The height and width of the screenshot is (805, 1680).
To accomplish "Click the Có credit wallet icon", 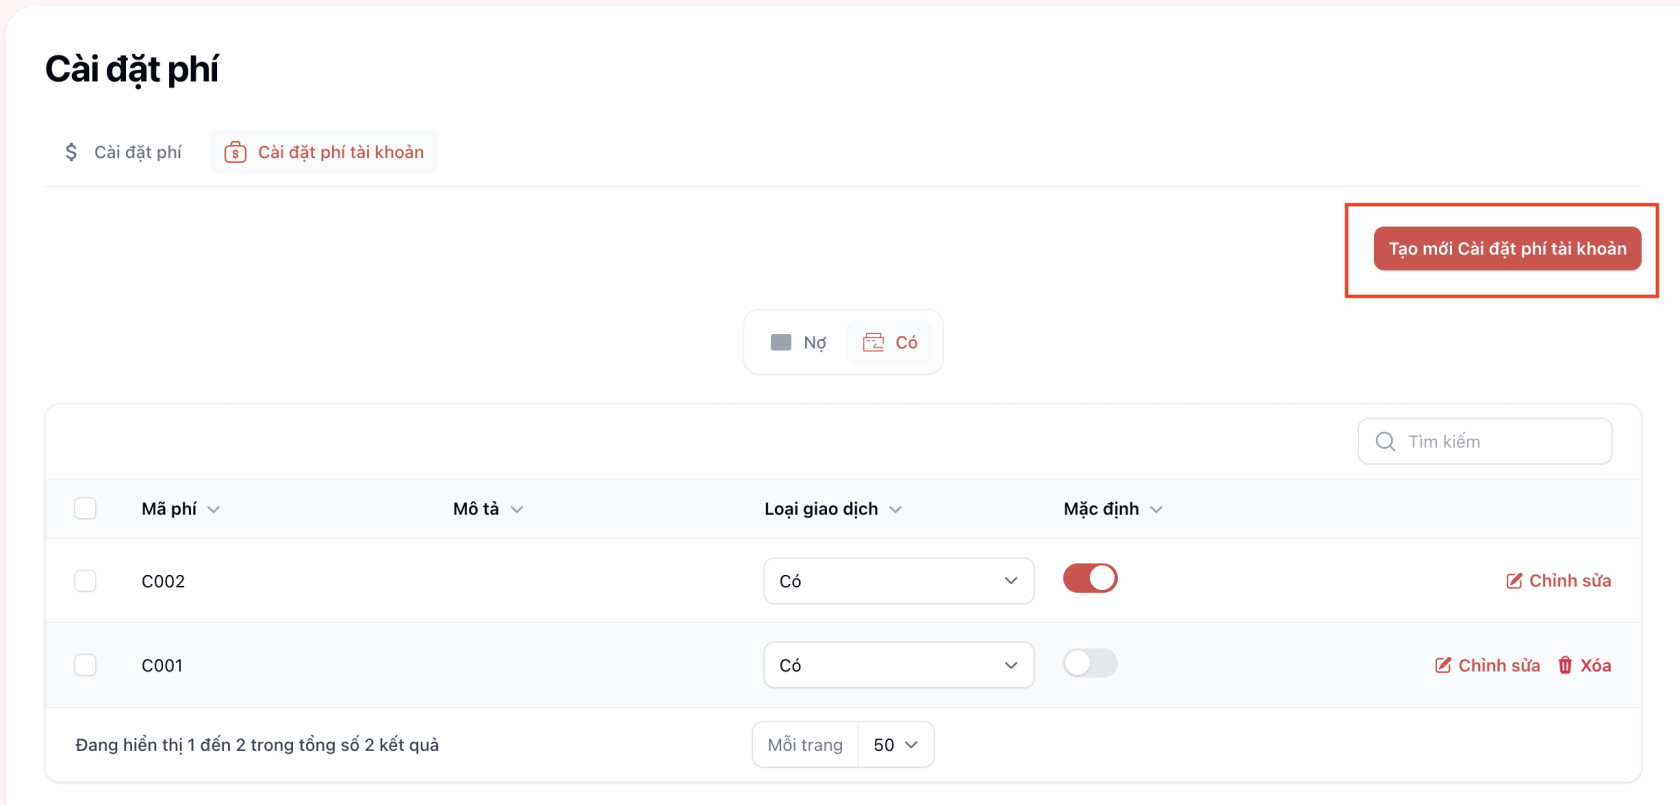I will (x=873, y=343).
